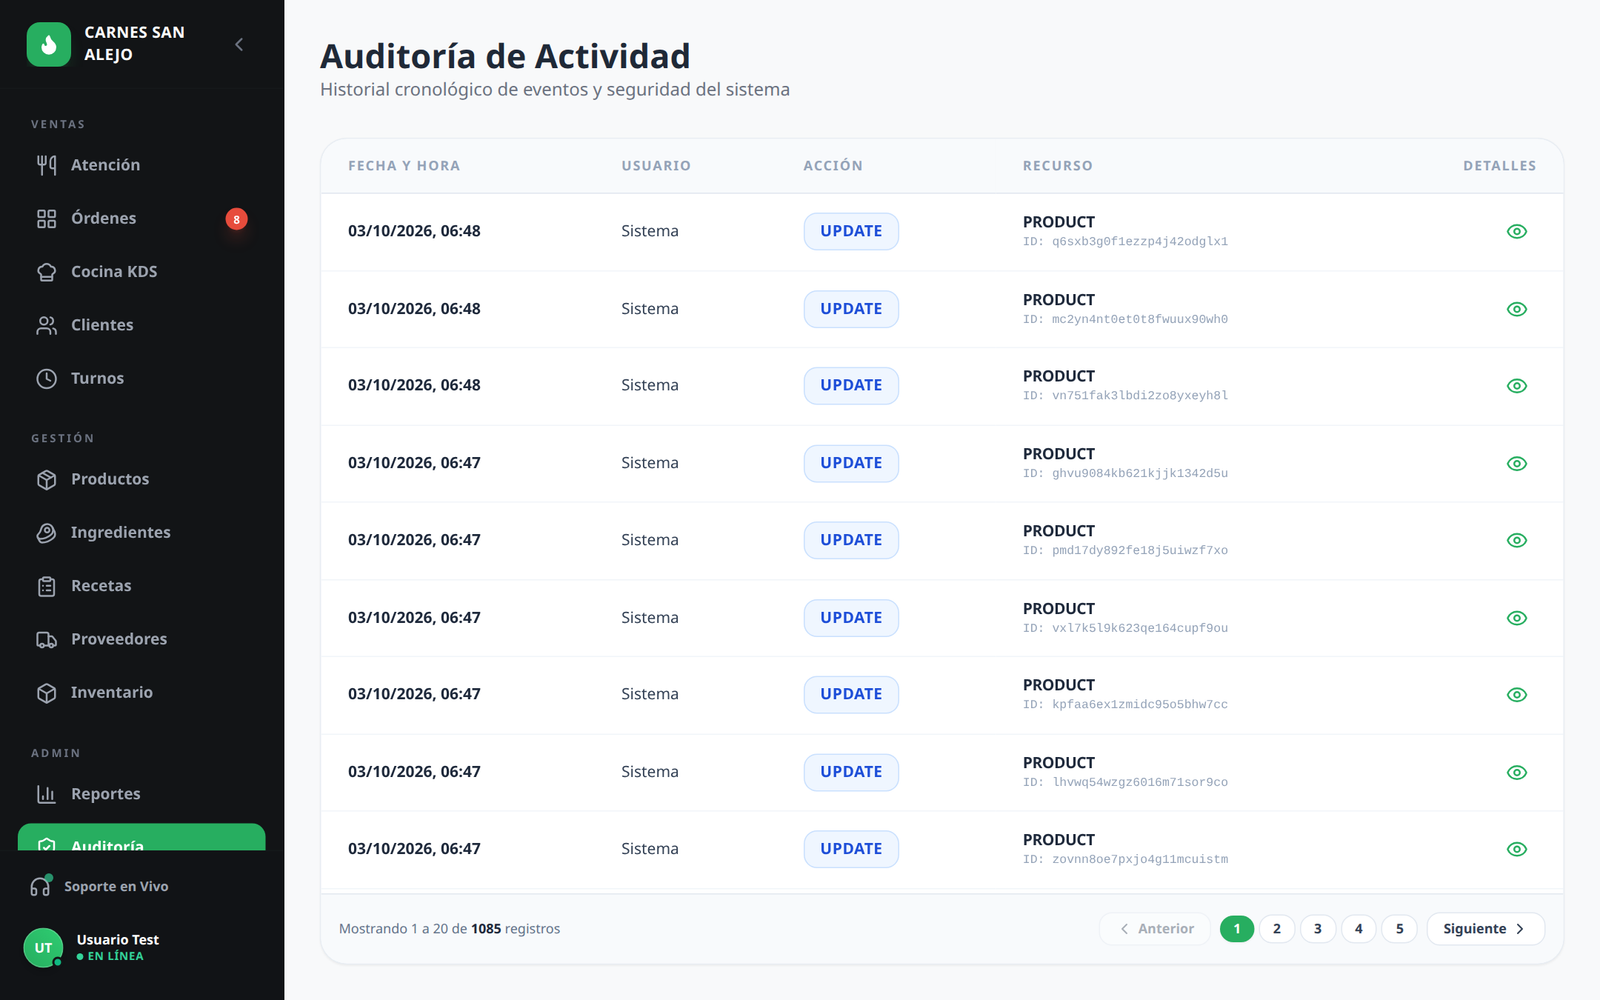Image resolution: width=1600 pixels, height=1000 pixels.
Task: Go to the Inventario menu label
Action: click(112, 692)
